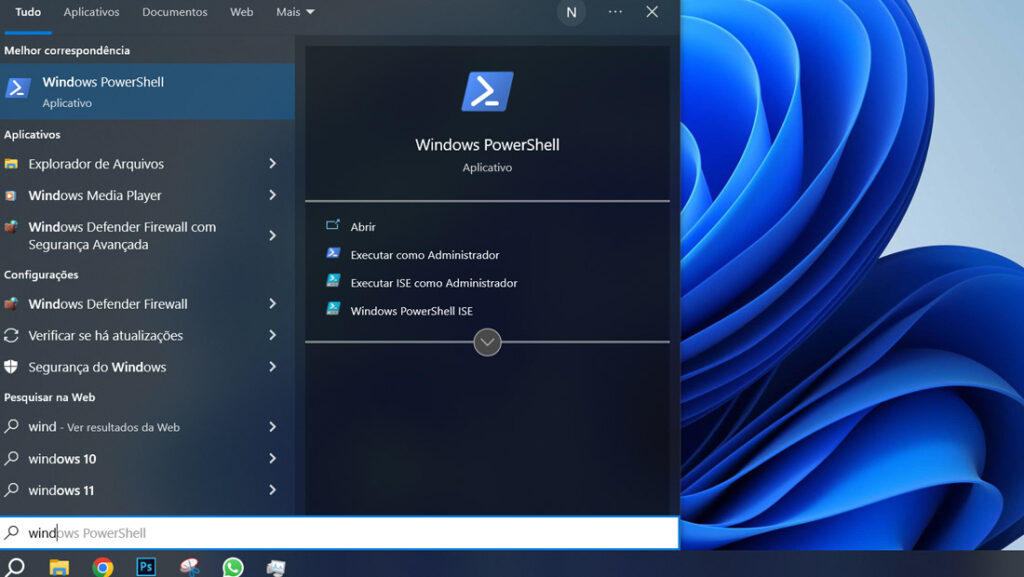The image size is (1024, 577).
Task: Click the large Windows PowerShell logo
Action: (x=487, y=90)
